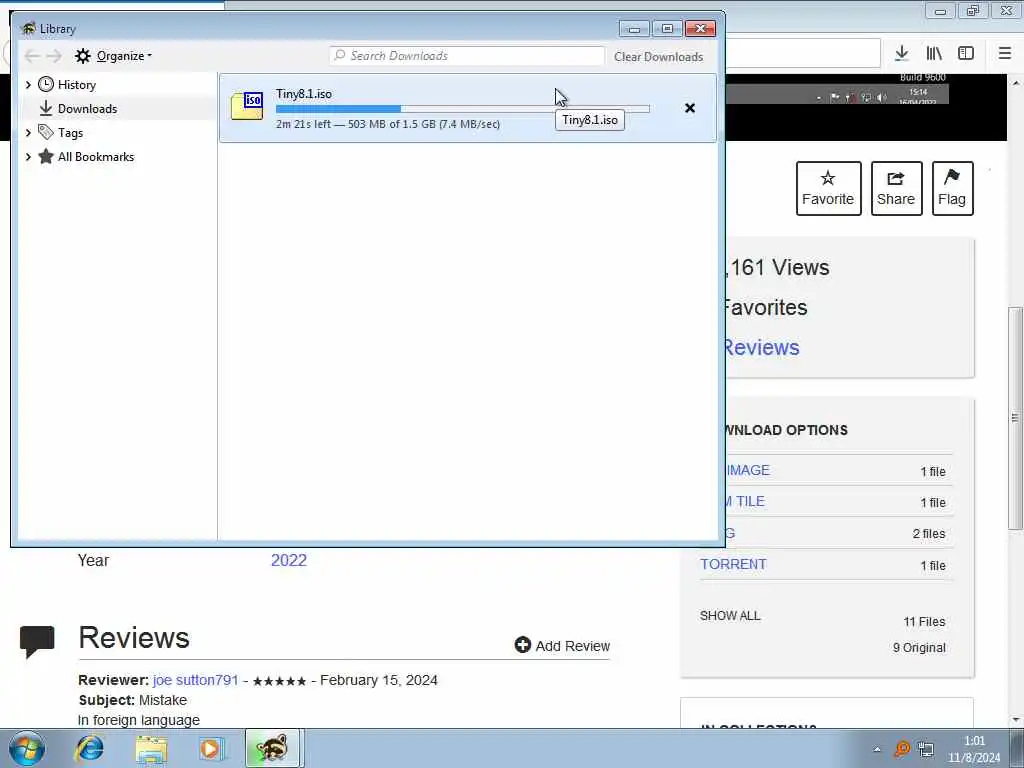Click the Favorite star button
Viewport: 1024px width, 768px height.
tap(828, 188)
